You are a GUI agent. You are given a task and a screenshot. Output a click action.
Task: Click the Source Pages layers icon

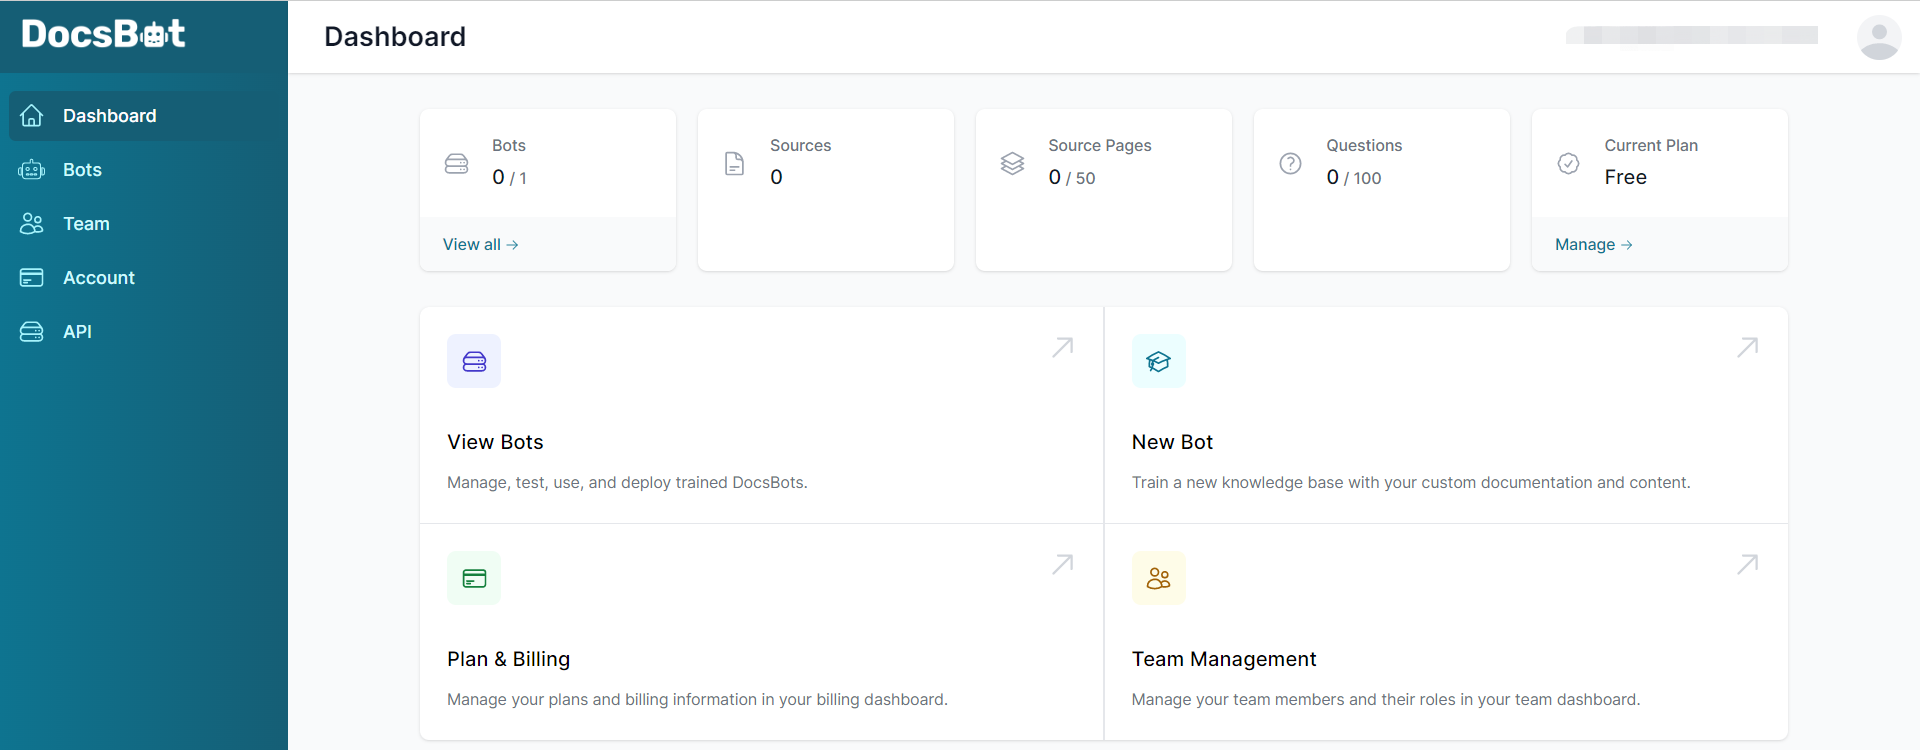(1012, 164)
